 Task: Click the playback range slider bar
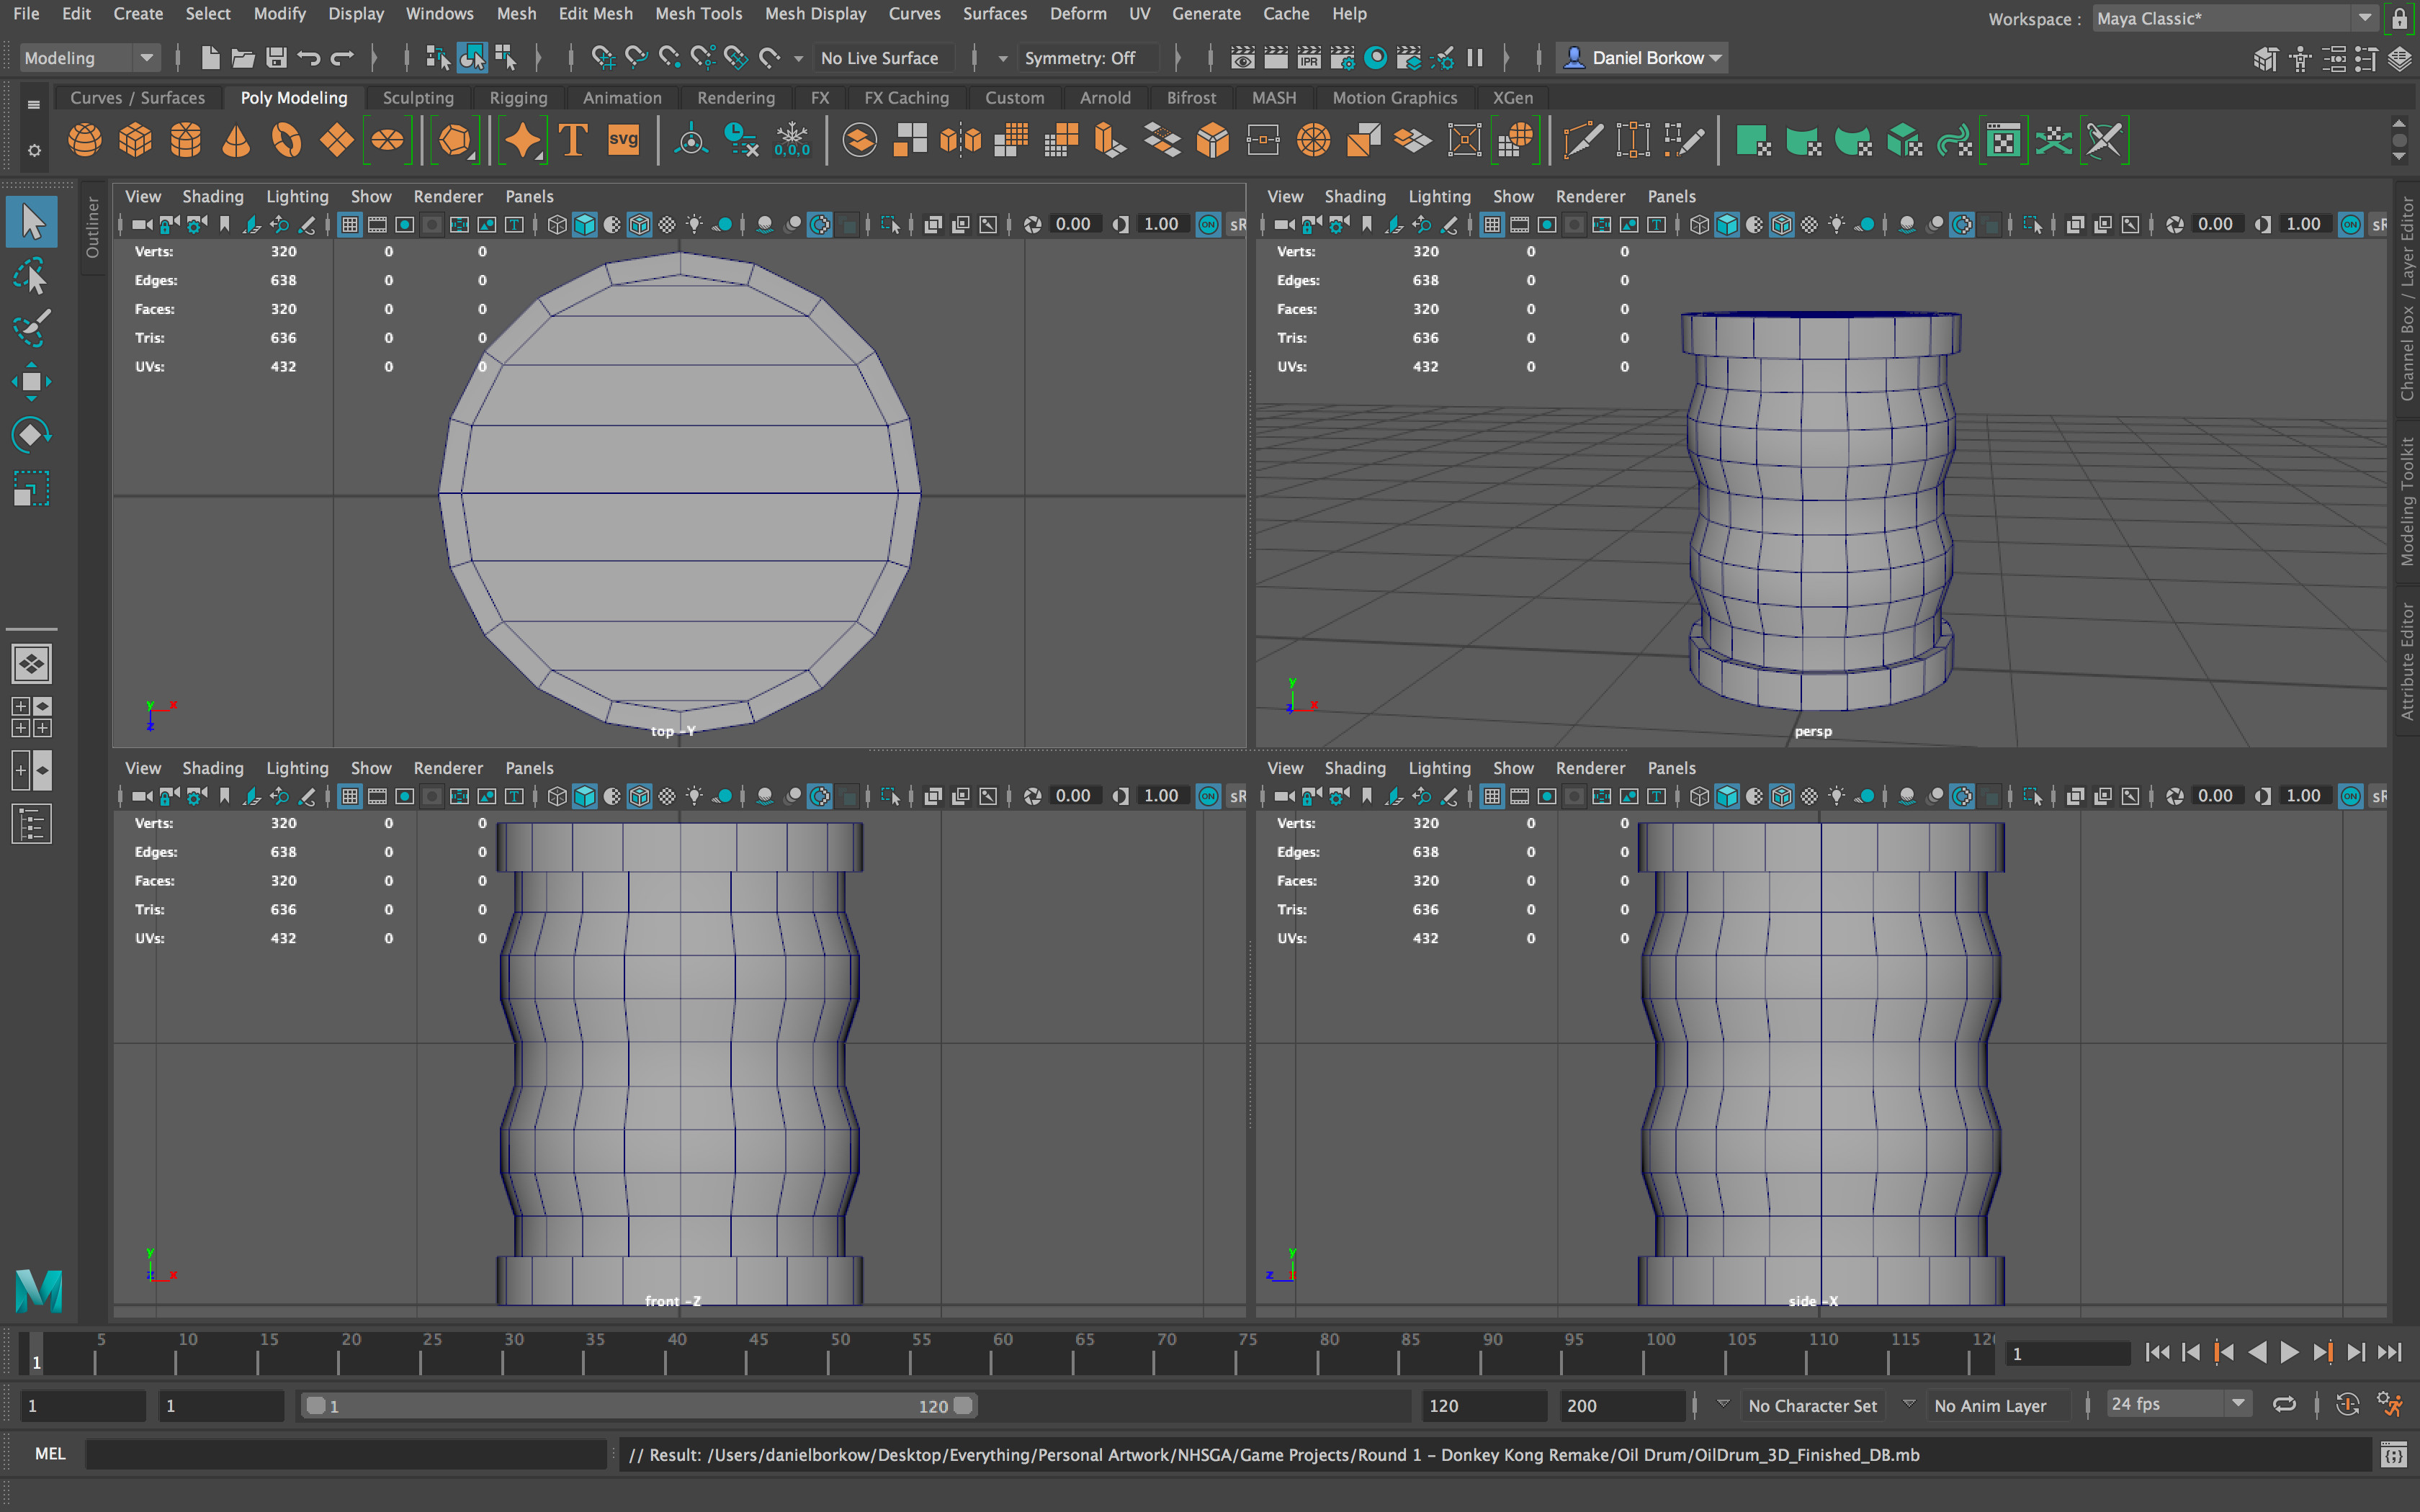pyautogui.click(x=639, y=1405)
